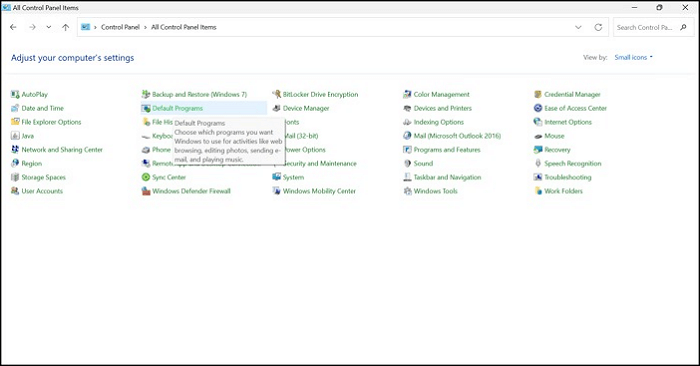Open the Storage Spaces icon
The image size is (700, 366).
(15, 177)
